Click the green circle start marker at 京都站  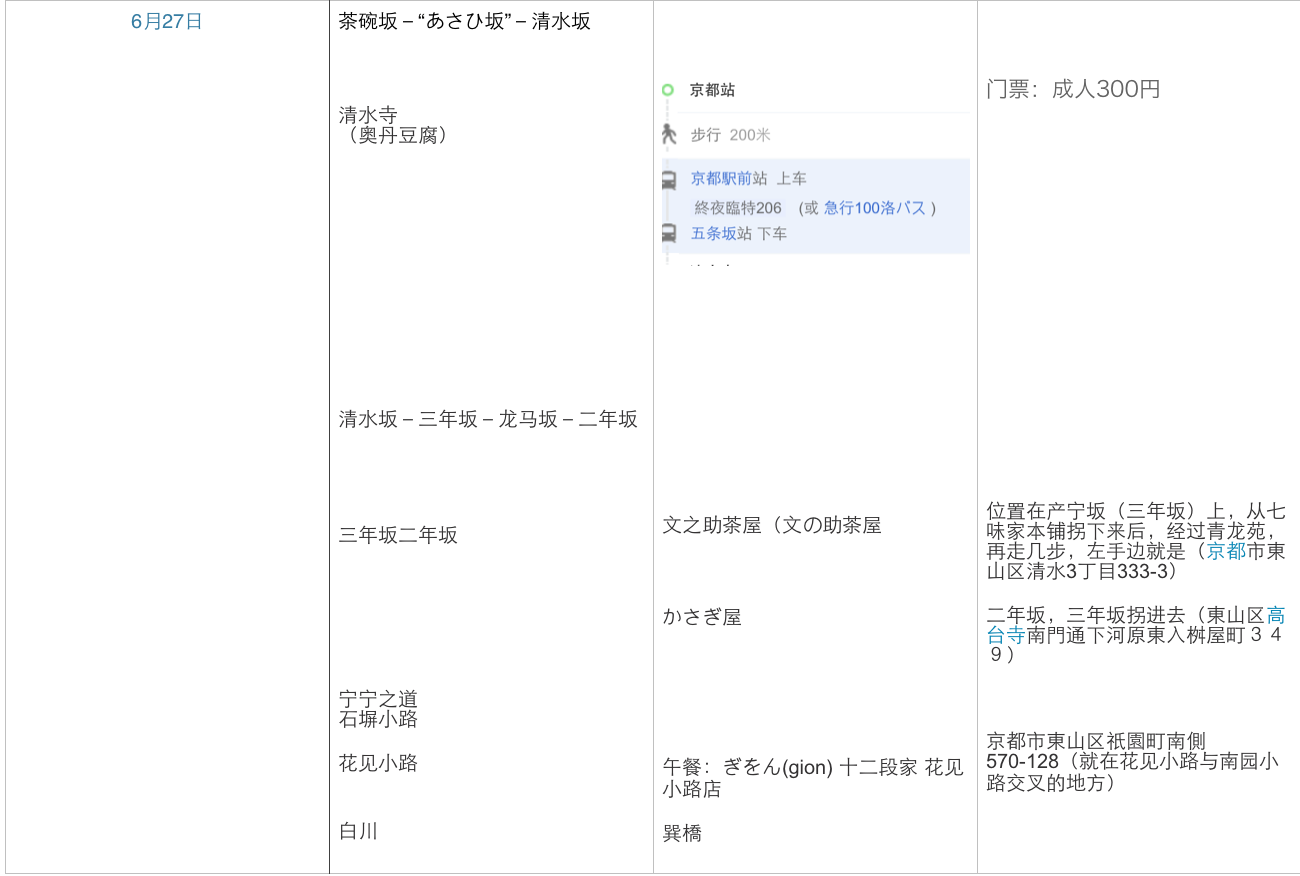click(667, 90)
